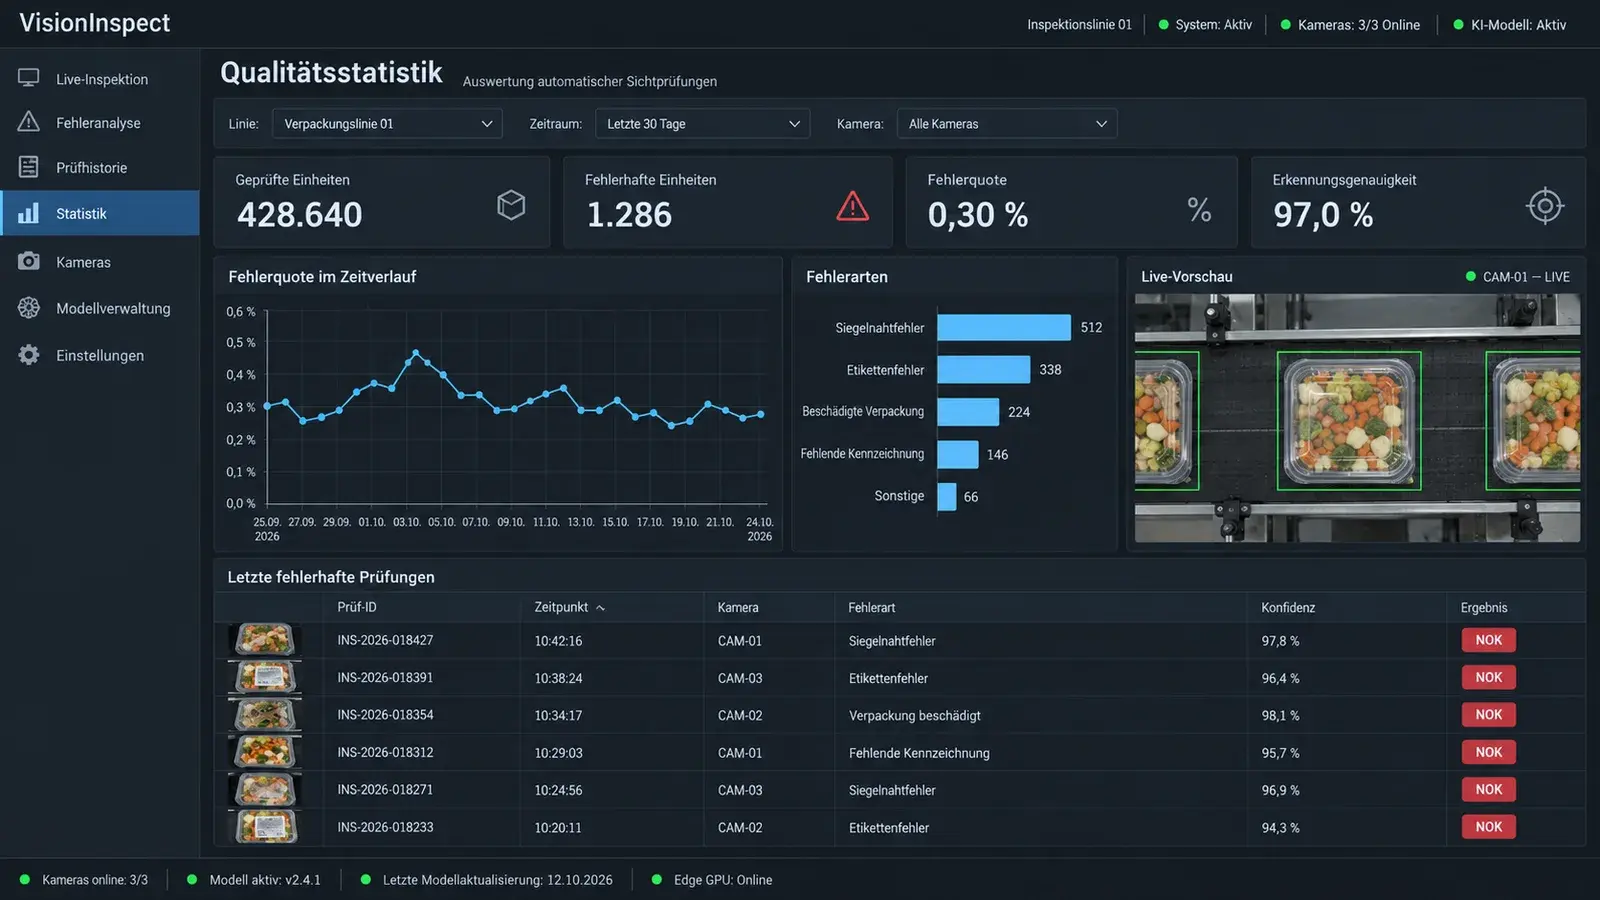Open the Linie dropdown Verpackungslinie 01
The height and width of the screenshot is (900, 1600).
point(387,124)
